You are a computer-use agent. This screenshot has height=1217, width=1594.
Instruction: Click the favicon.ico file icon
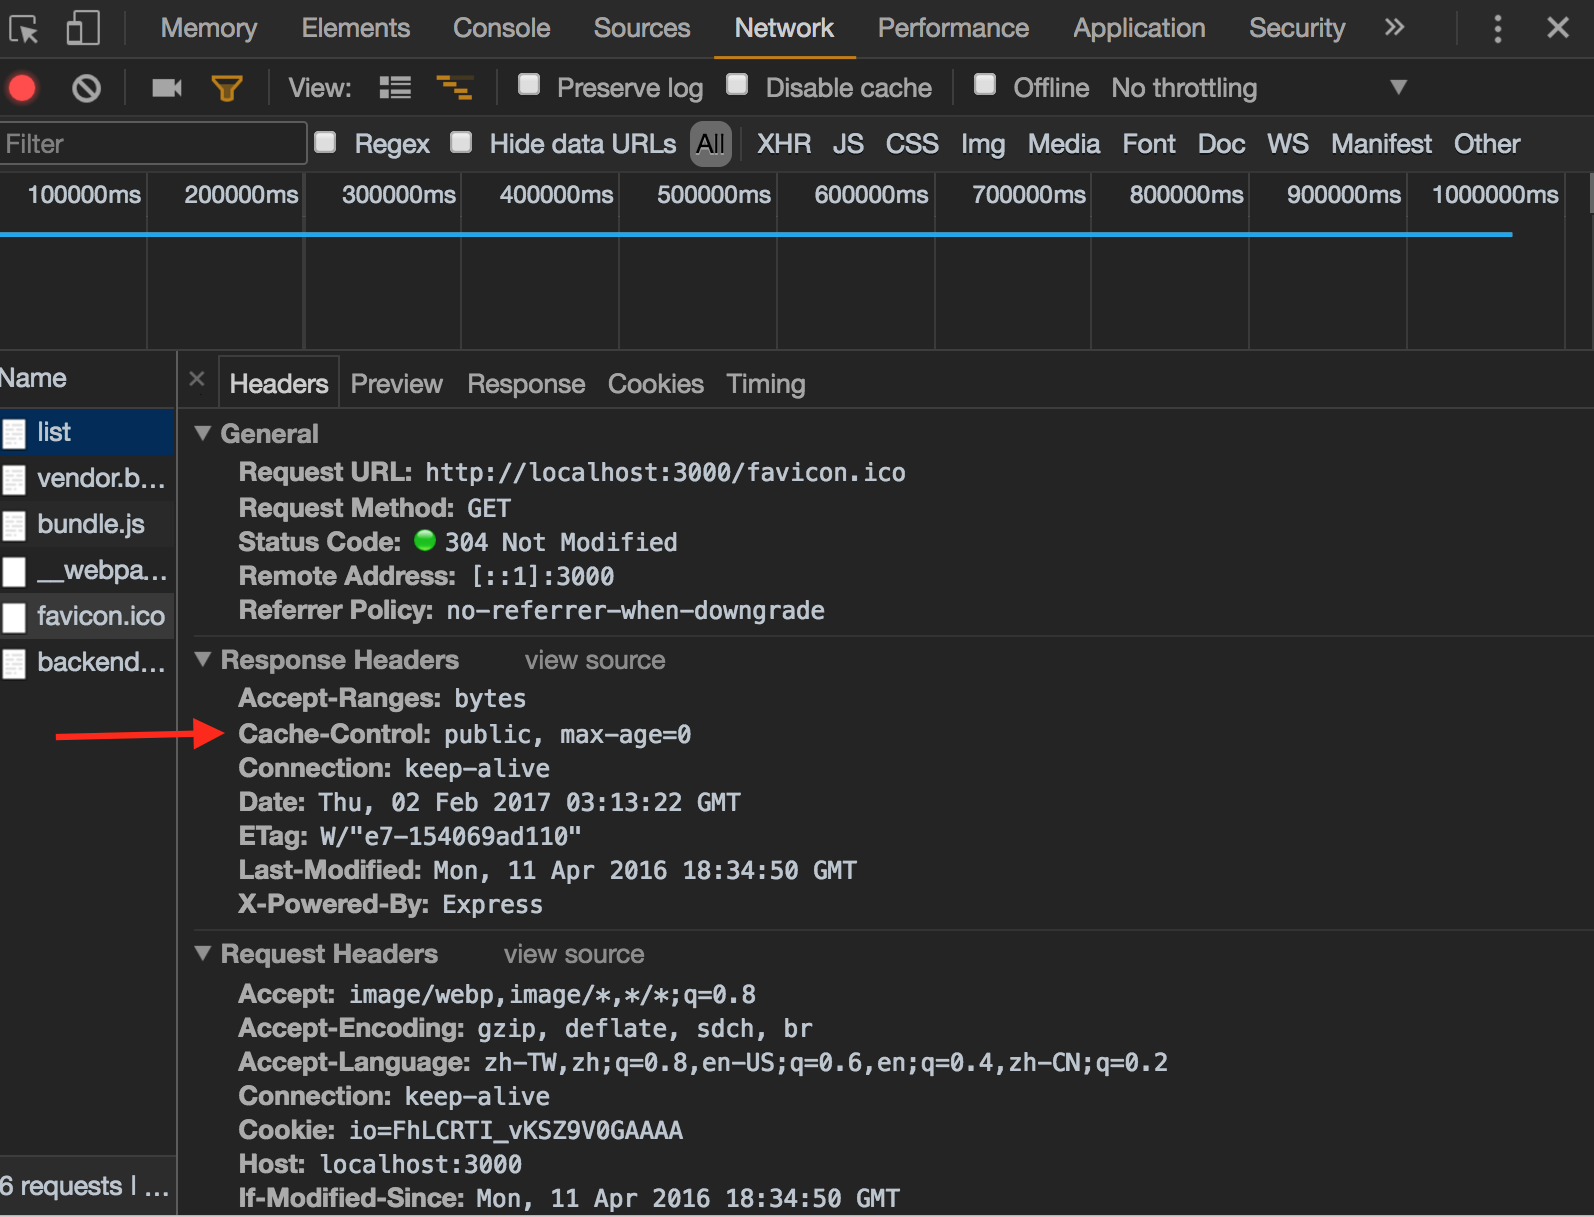point(14,617)
